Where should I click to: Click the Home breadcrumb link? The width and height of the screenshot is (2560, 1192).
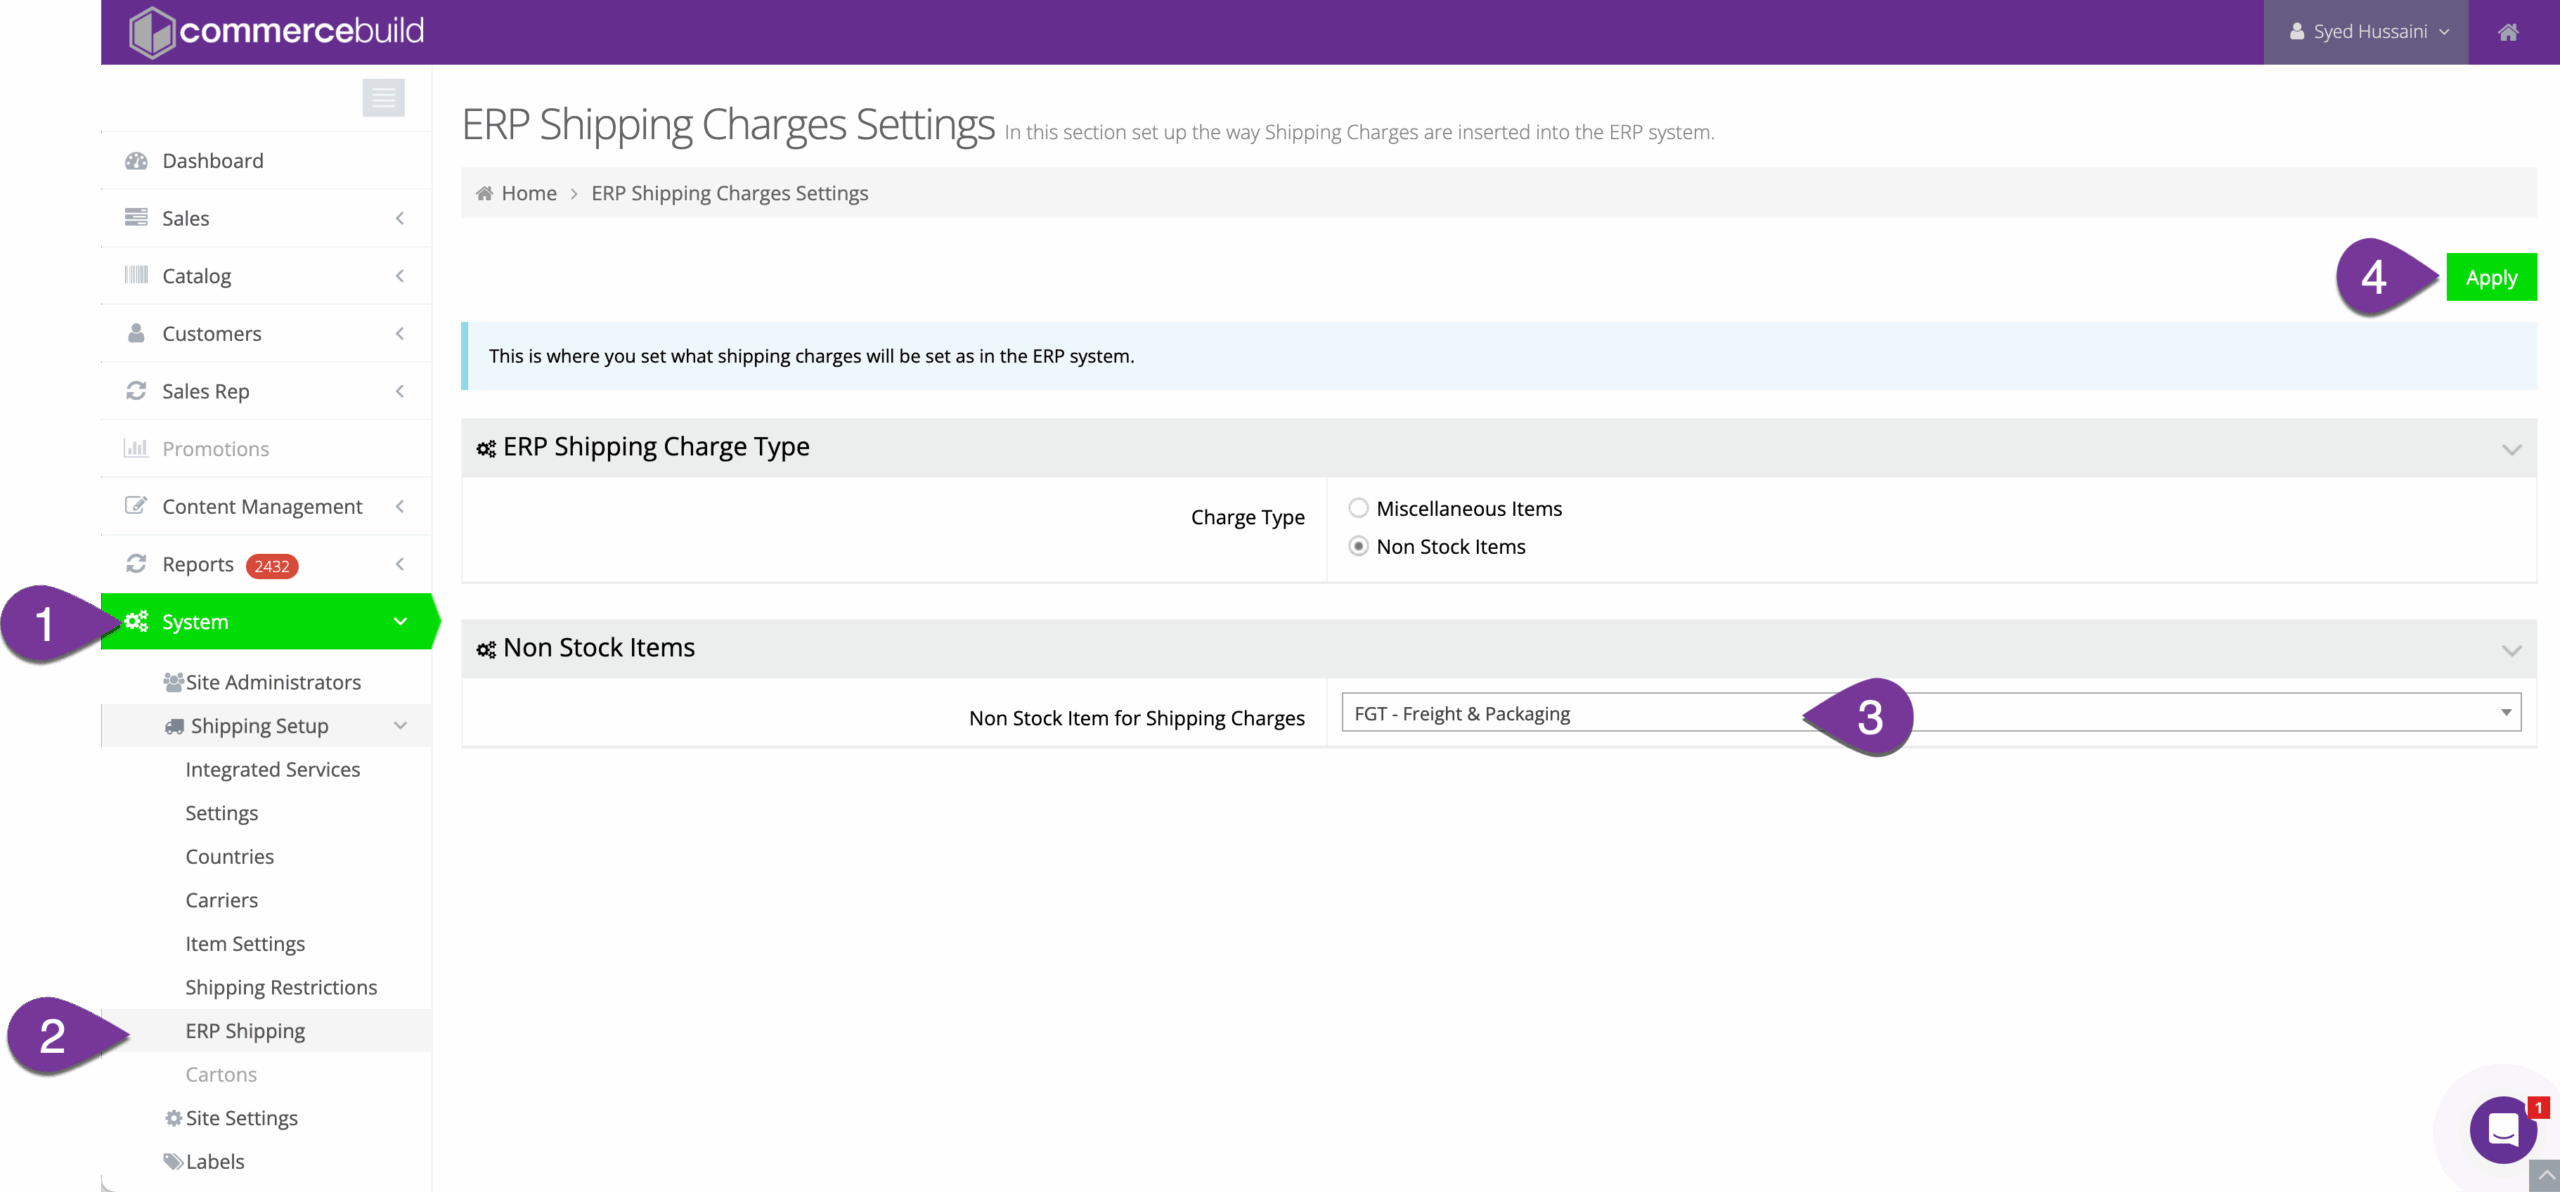click(x=528, y=193)
